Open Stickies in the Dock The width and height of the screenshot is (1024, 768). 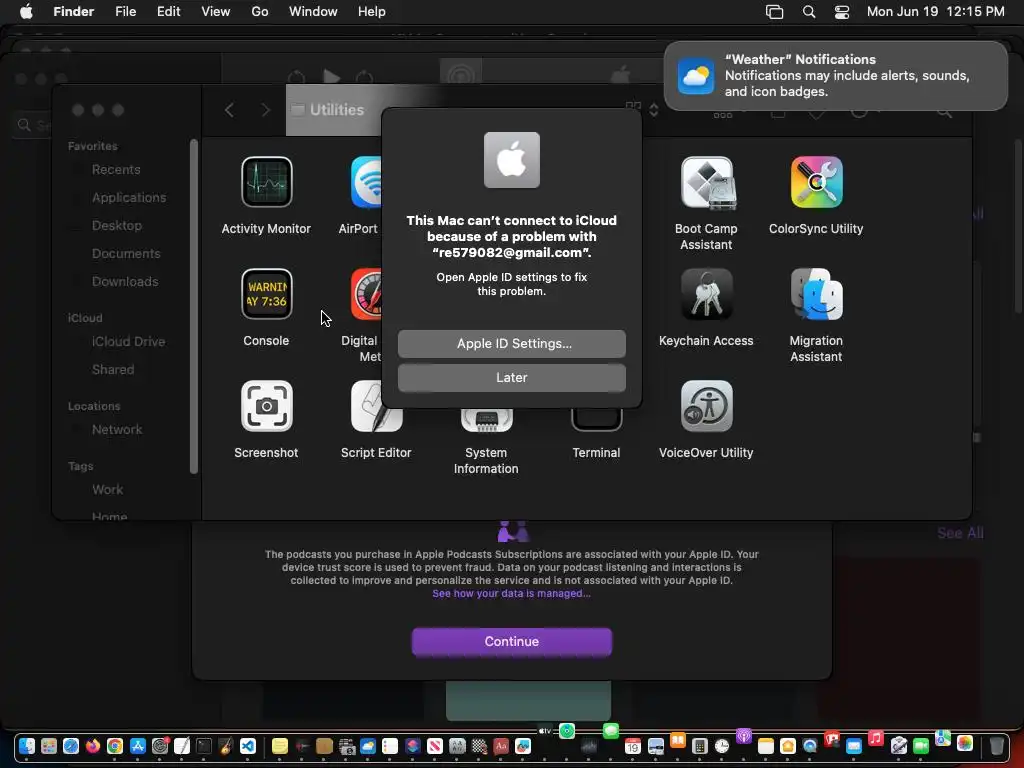(280, 746)
